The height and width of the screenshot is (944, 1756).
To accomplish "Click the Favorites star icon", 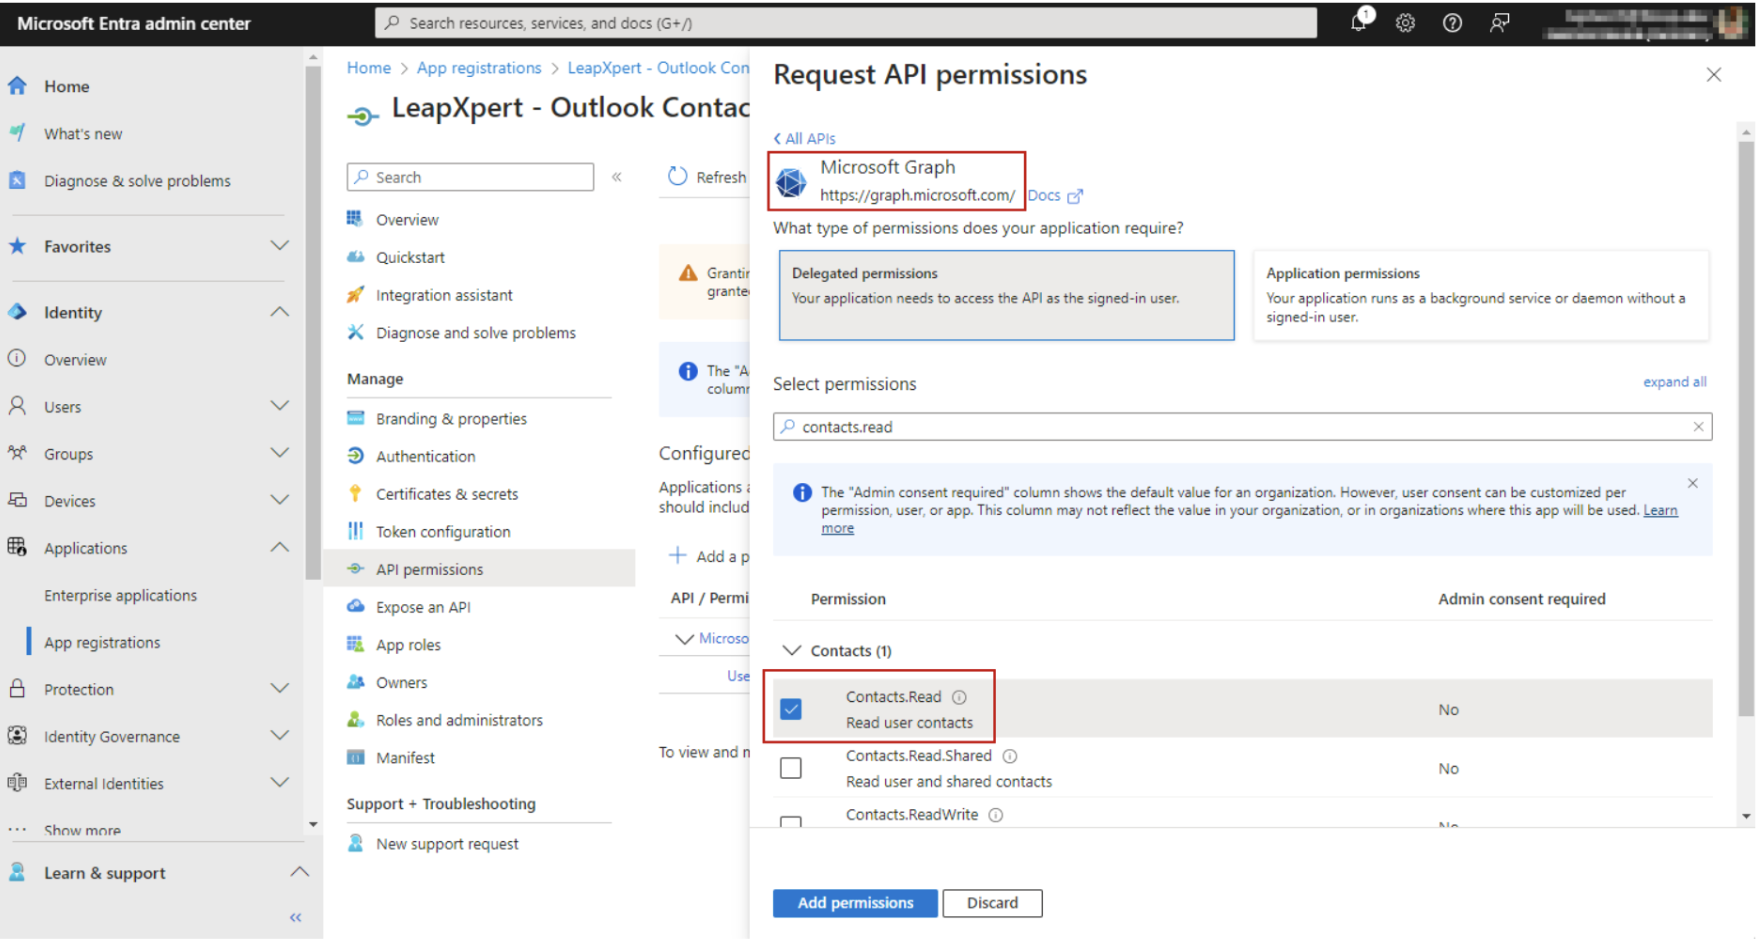I will (17, 246).
